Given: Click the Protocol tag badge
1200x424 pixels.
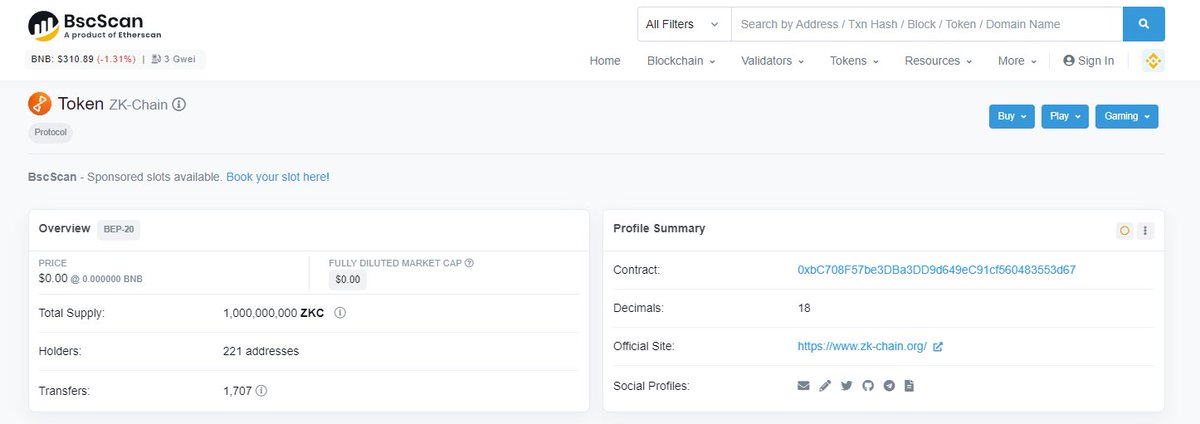Looking at the screenshot, I should [50, 132].
